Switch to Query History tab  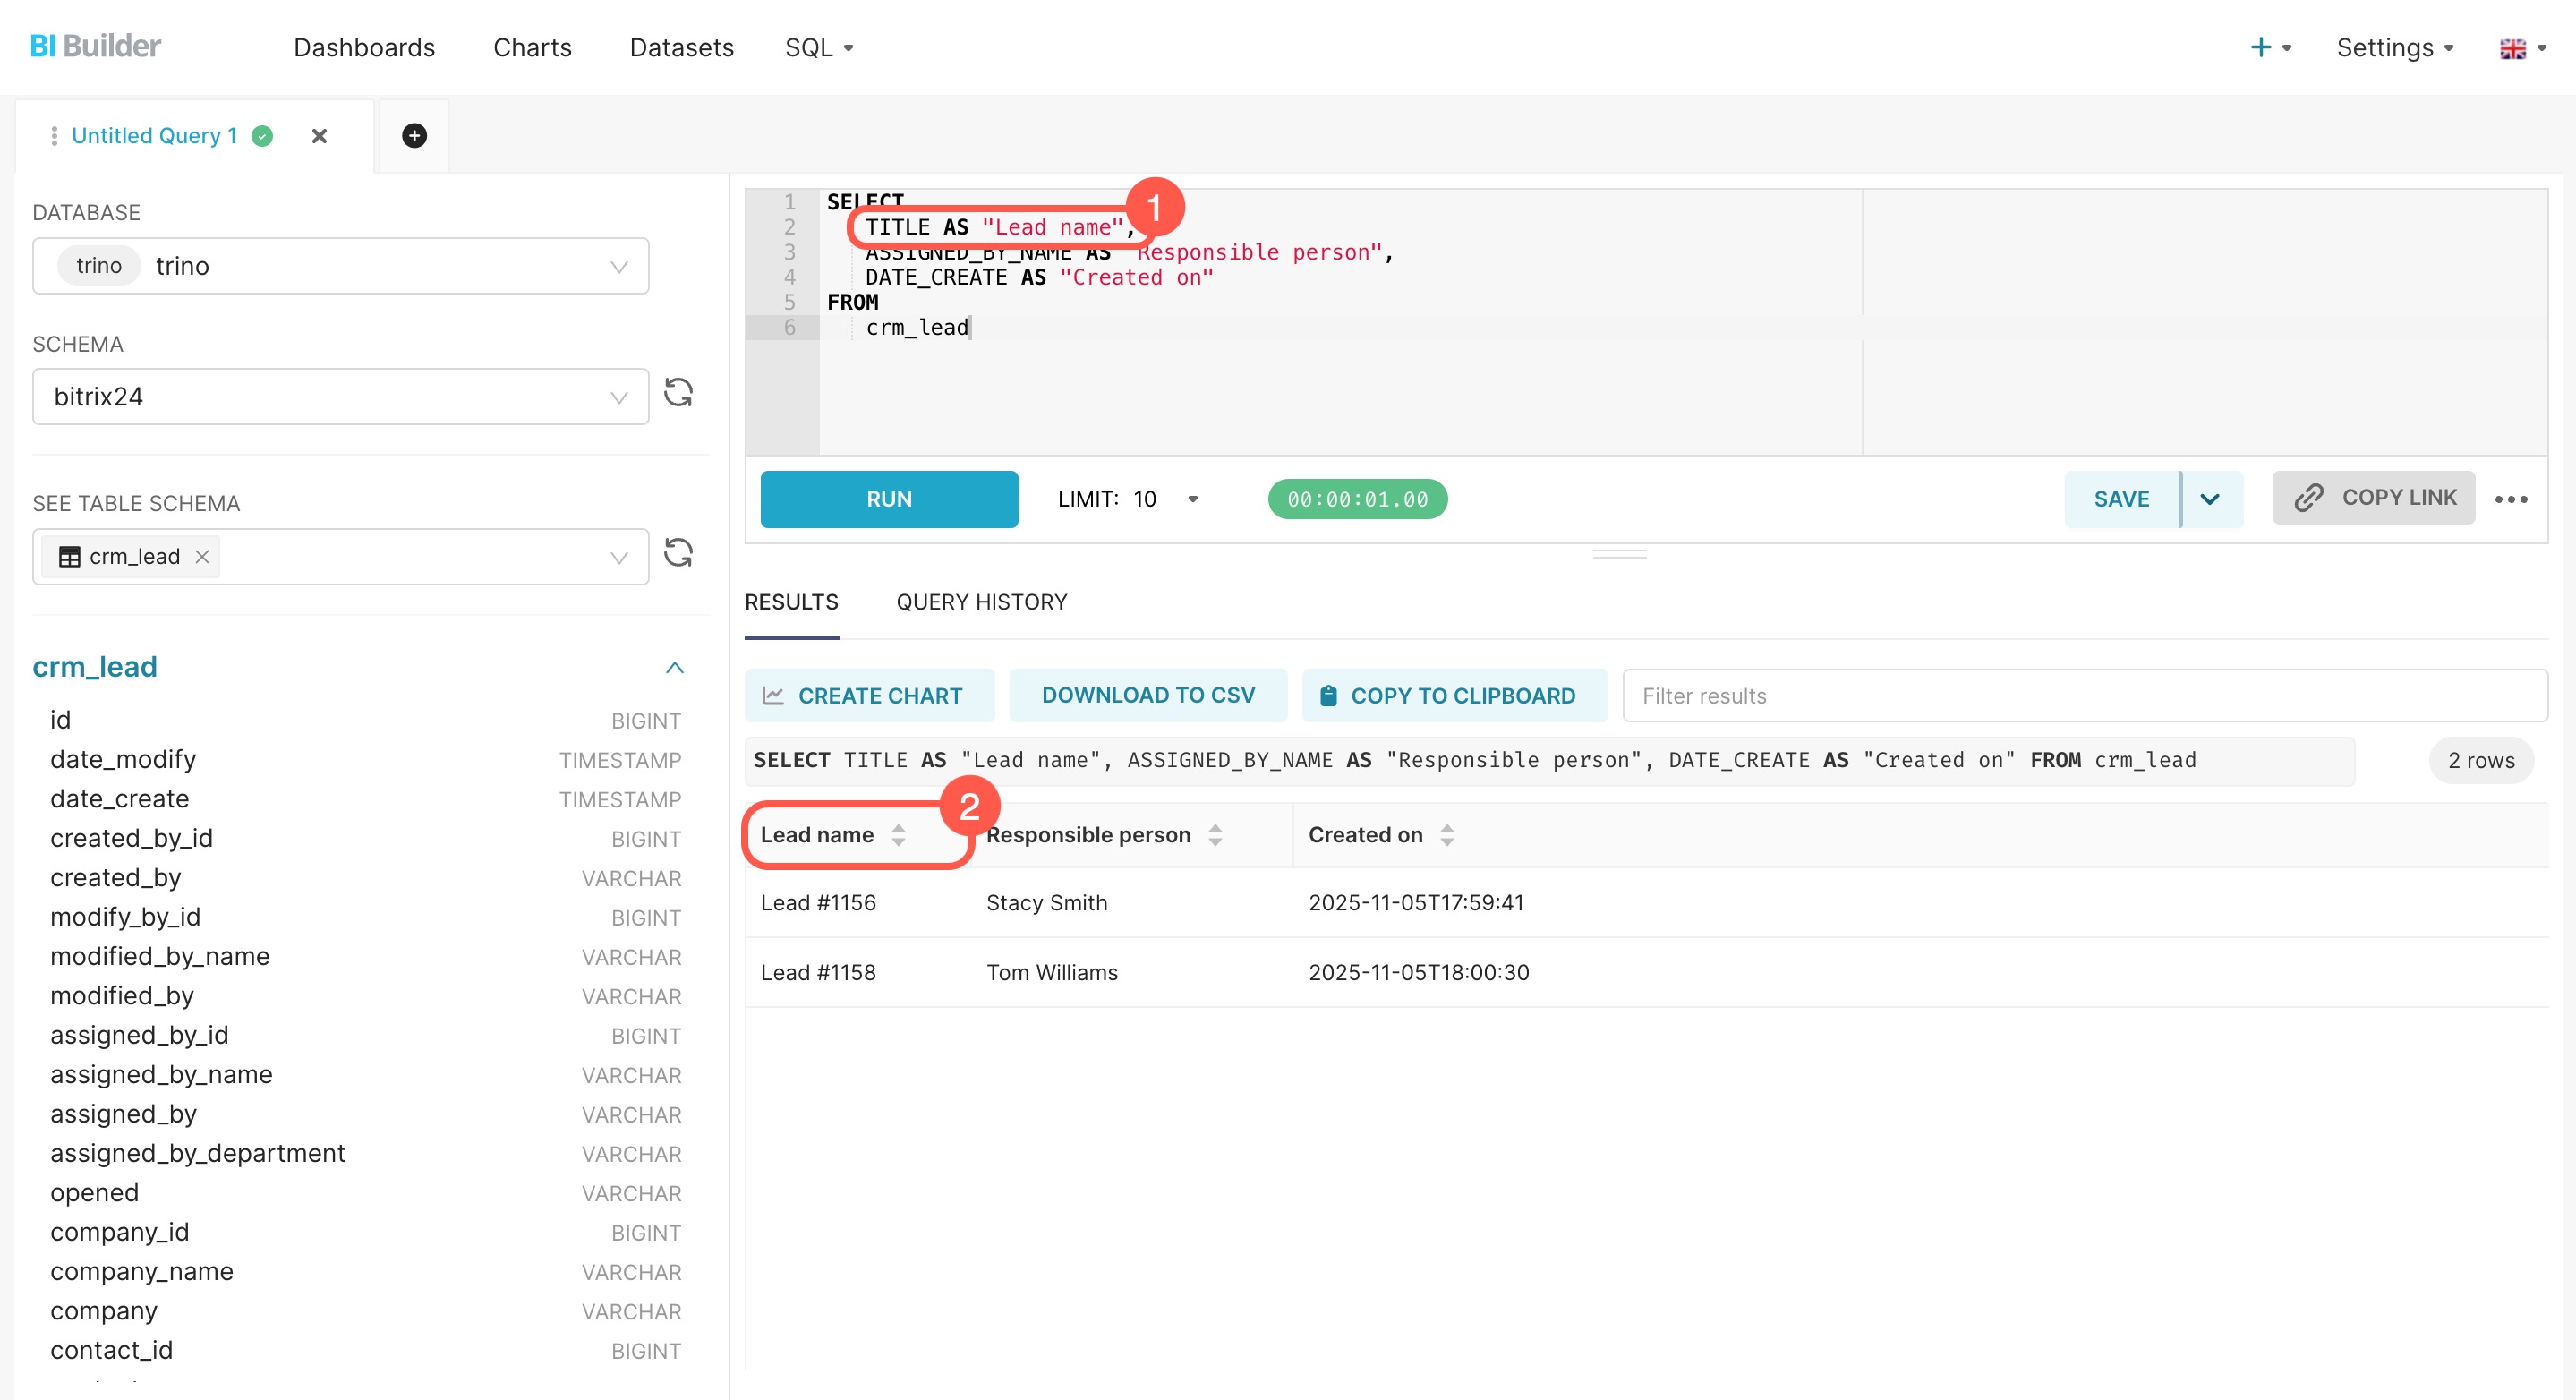pos(981,602)
